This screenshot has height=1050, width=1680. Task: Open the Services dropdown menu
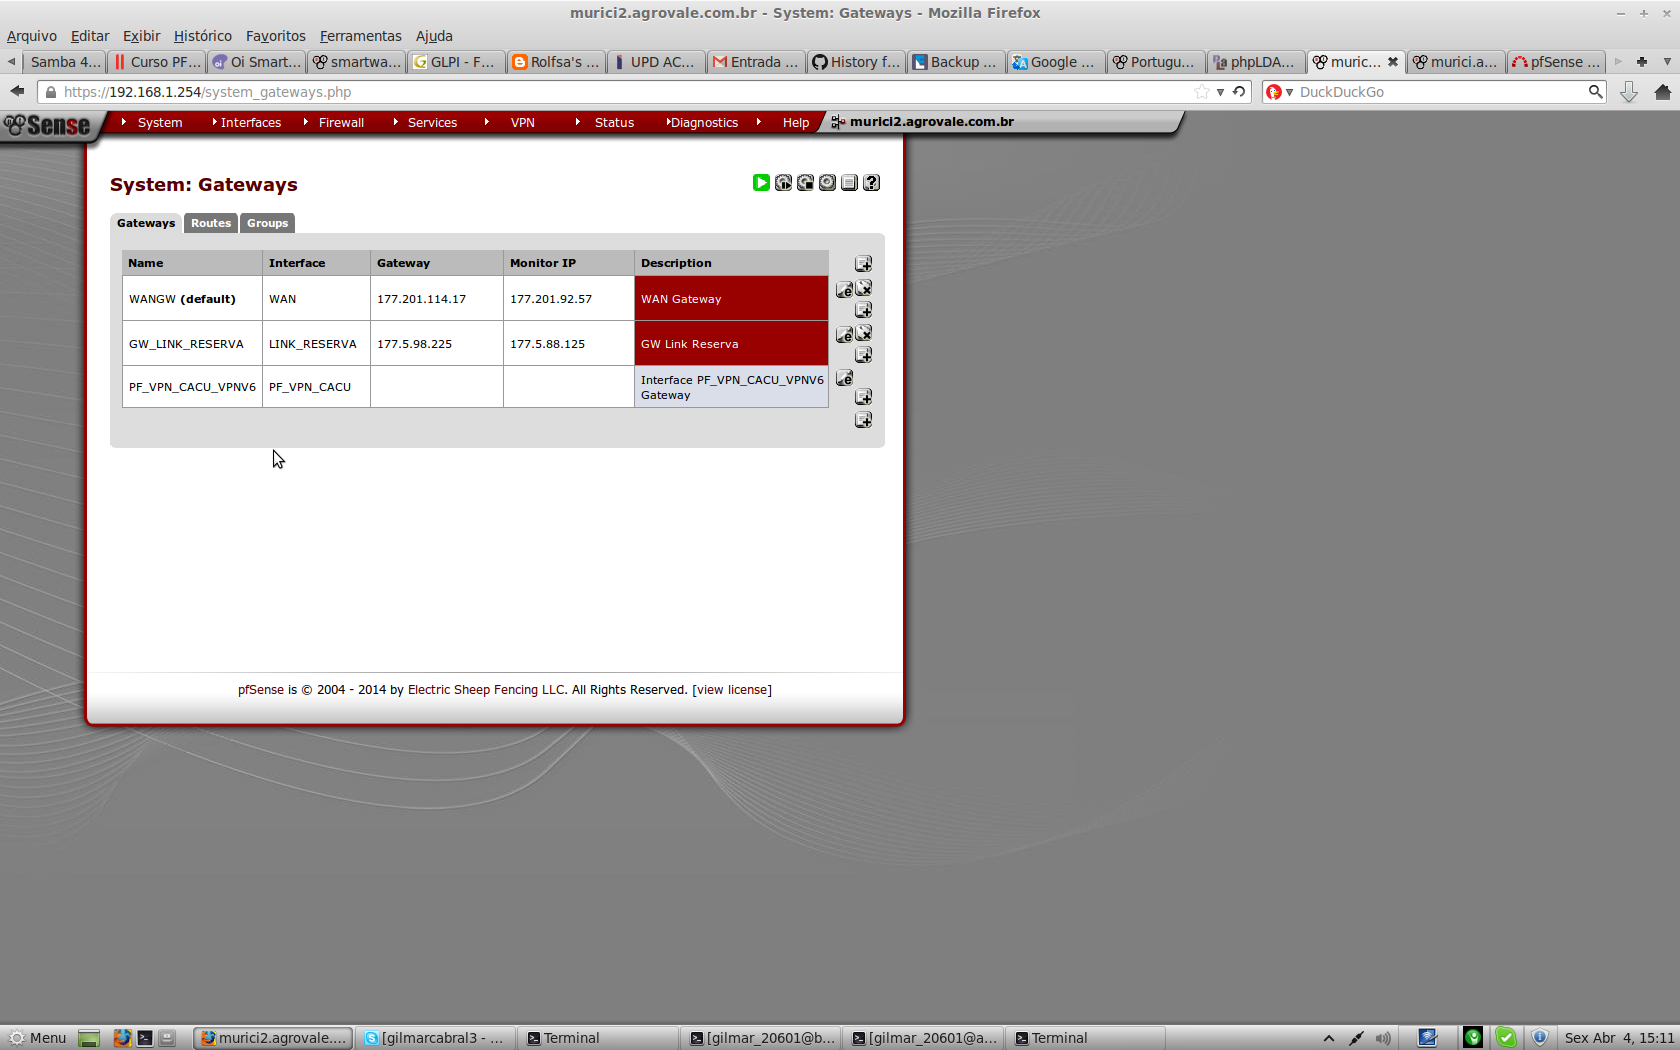tap(432, 123)
